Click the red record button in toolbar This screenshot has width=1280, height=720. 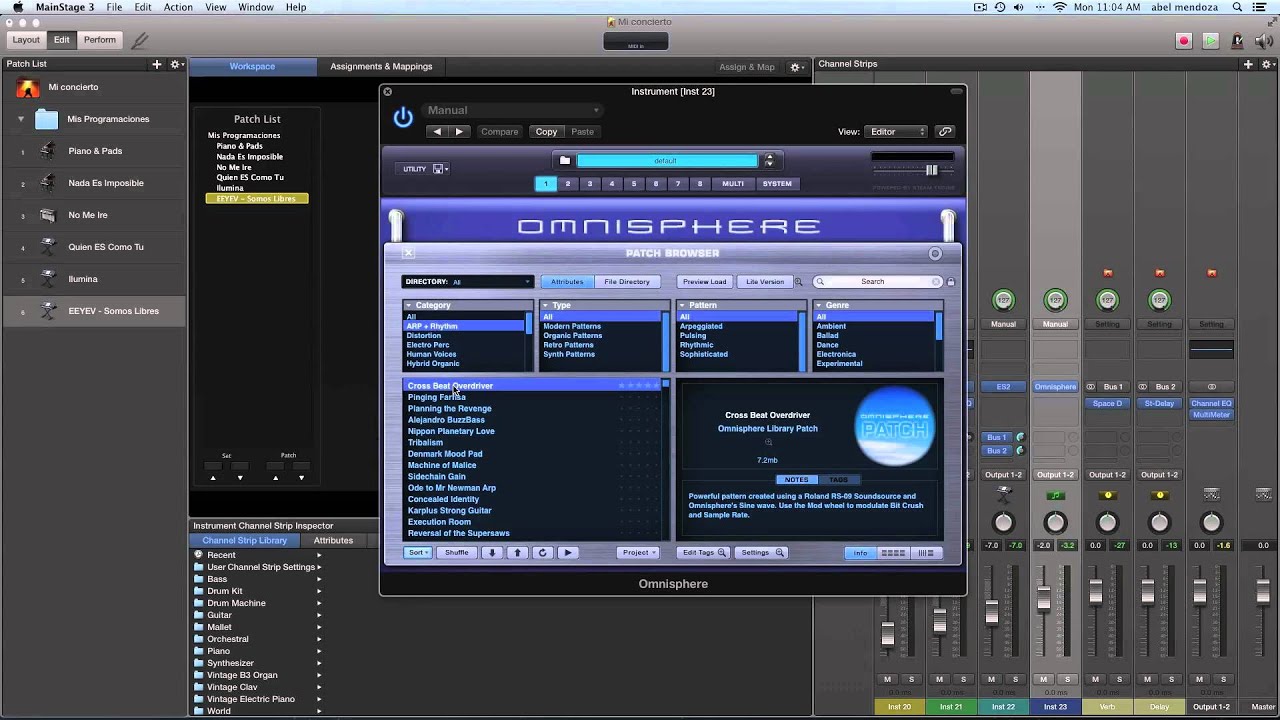[x=1184, y=41]
